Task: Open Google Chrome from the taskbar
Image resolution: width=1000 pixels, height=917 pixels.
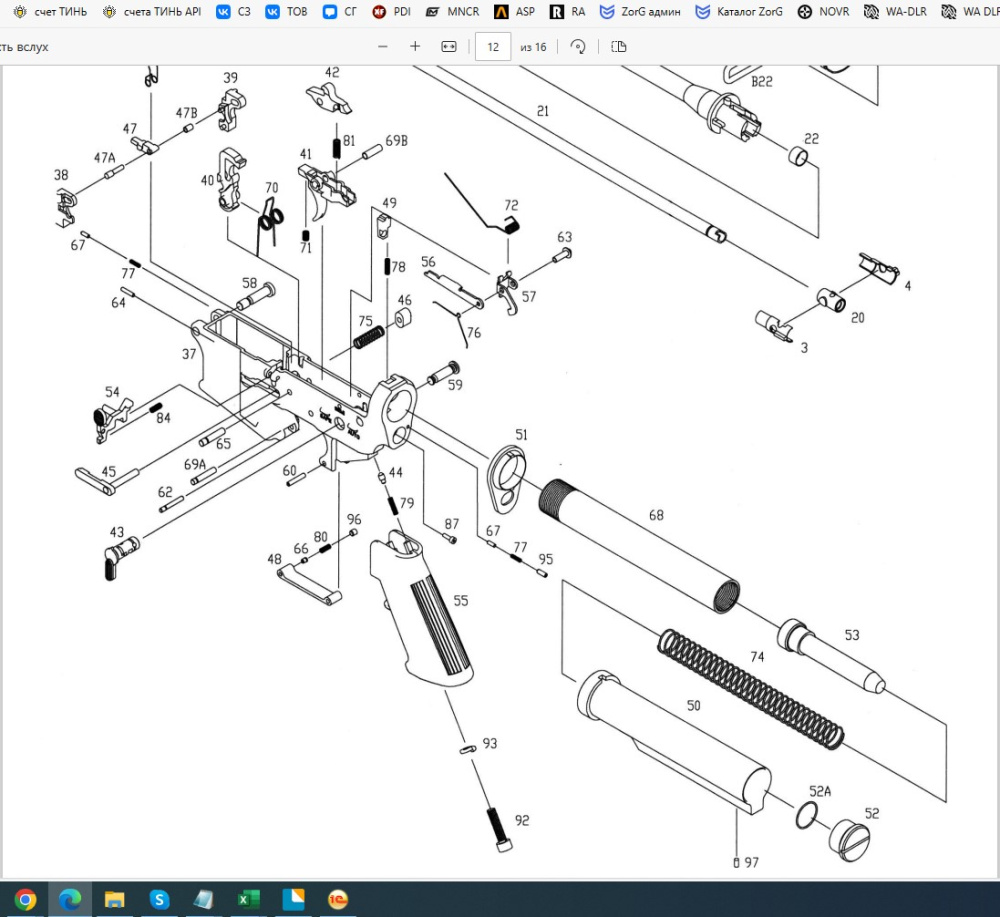Action: click(x=25, y=900)
